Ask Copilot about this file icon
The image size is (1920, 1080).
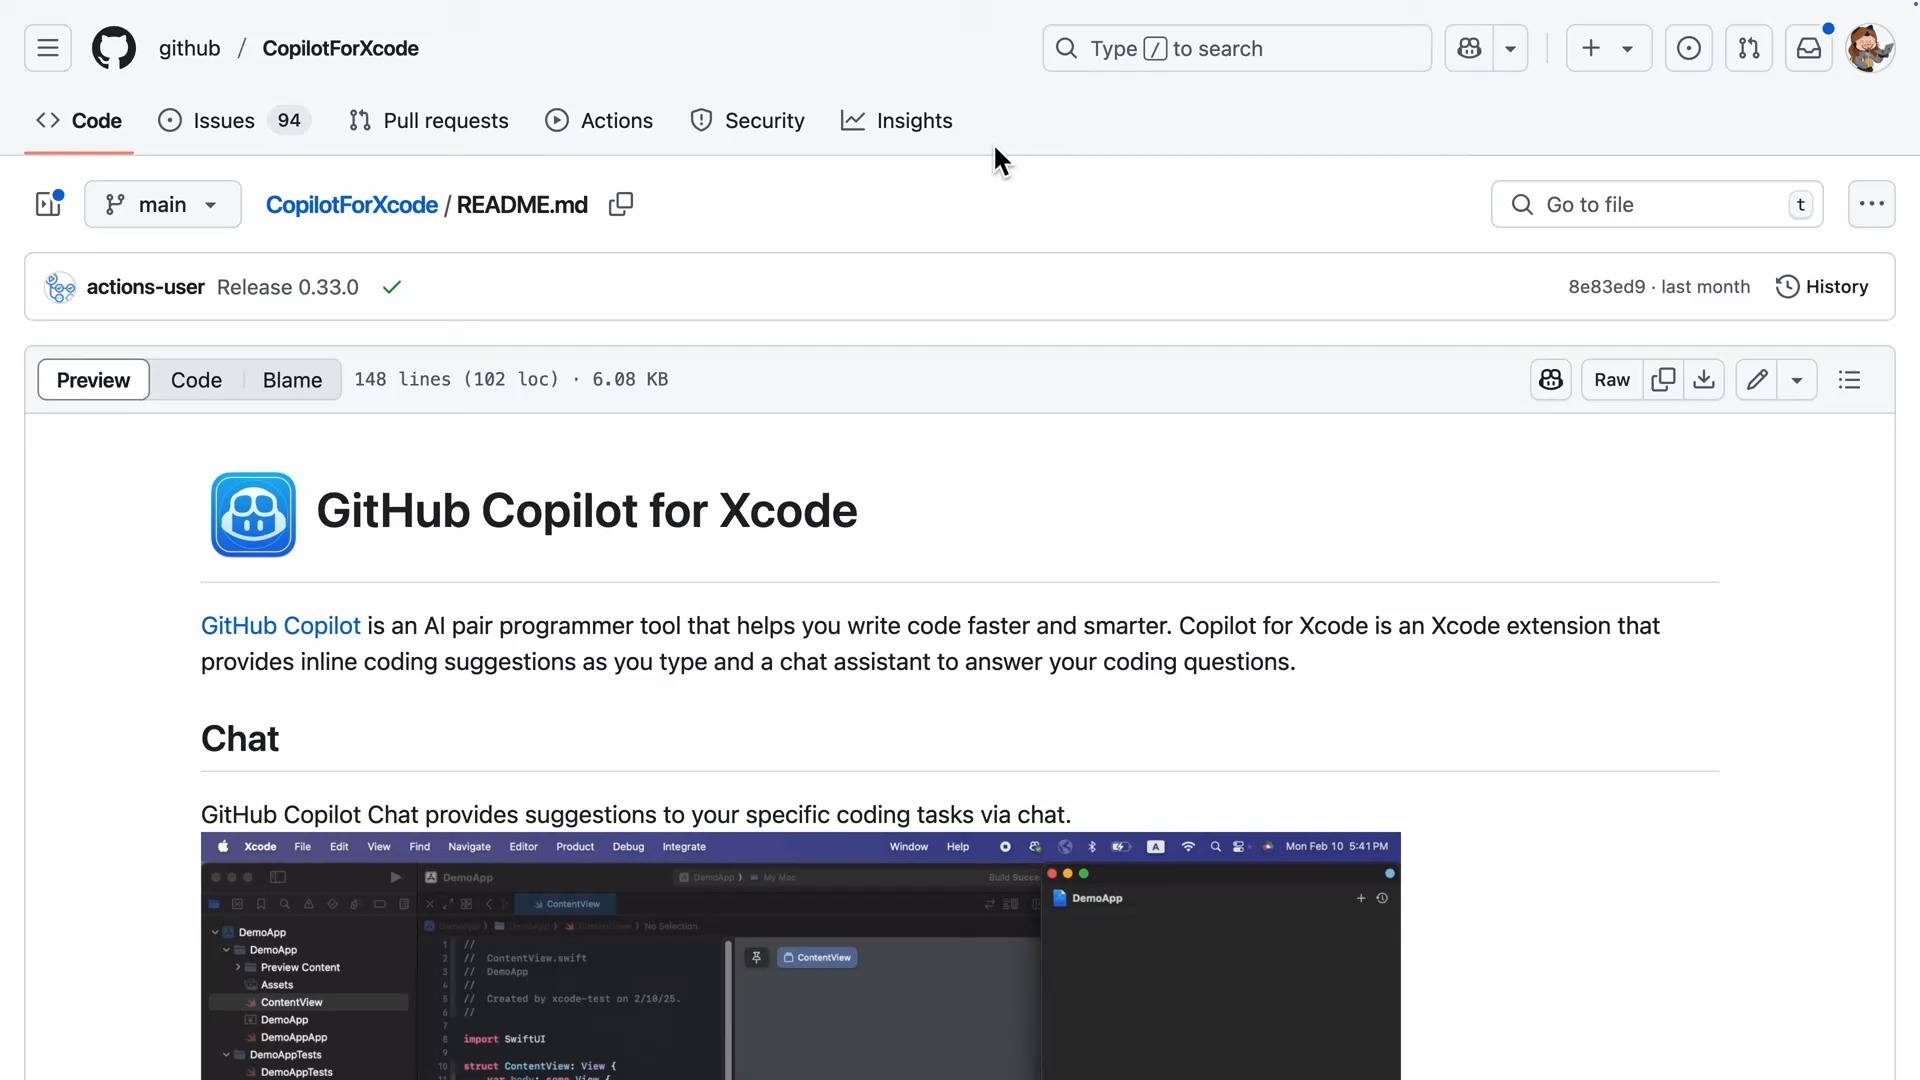[1551, 380]
